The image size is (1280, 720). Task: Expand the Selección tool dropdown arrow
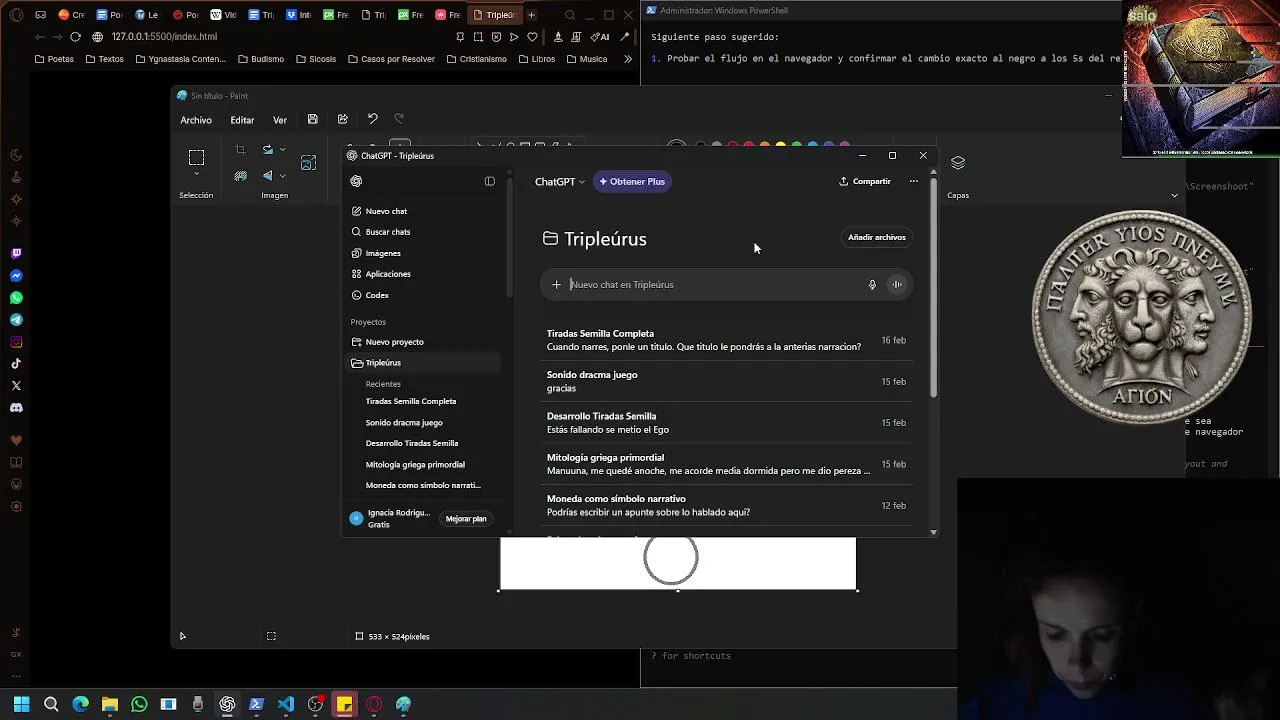(x=196, y=174)
